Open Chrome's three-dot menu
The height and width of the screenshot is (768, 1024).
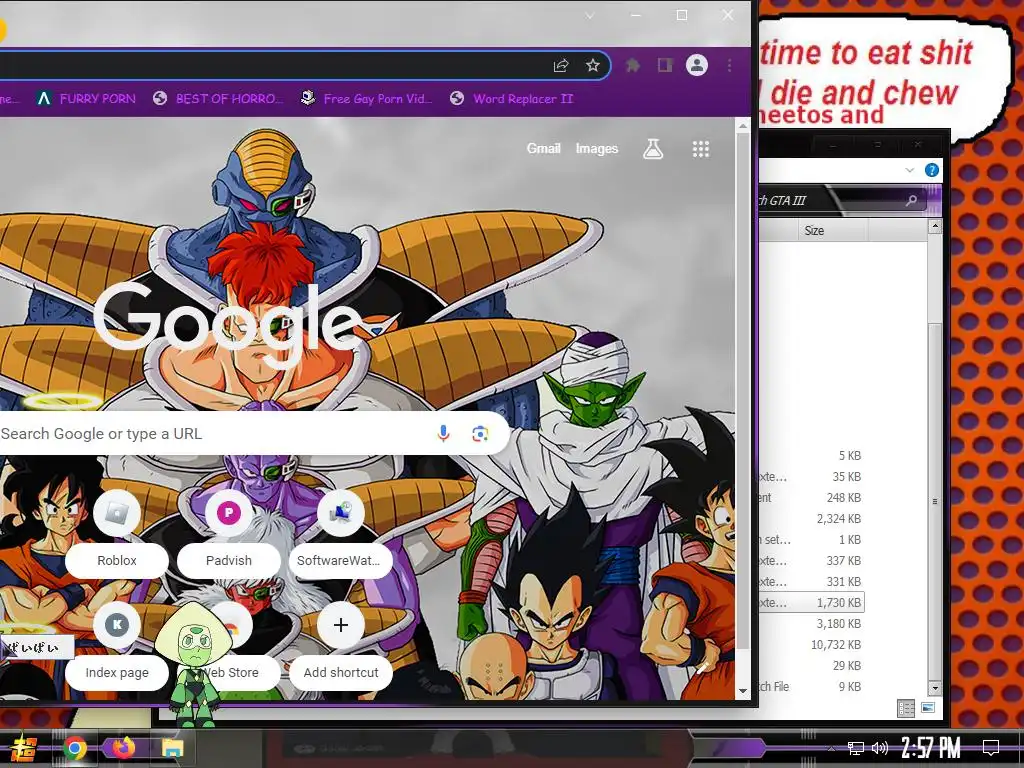(x=729, y=65)
